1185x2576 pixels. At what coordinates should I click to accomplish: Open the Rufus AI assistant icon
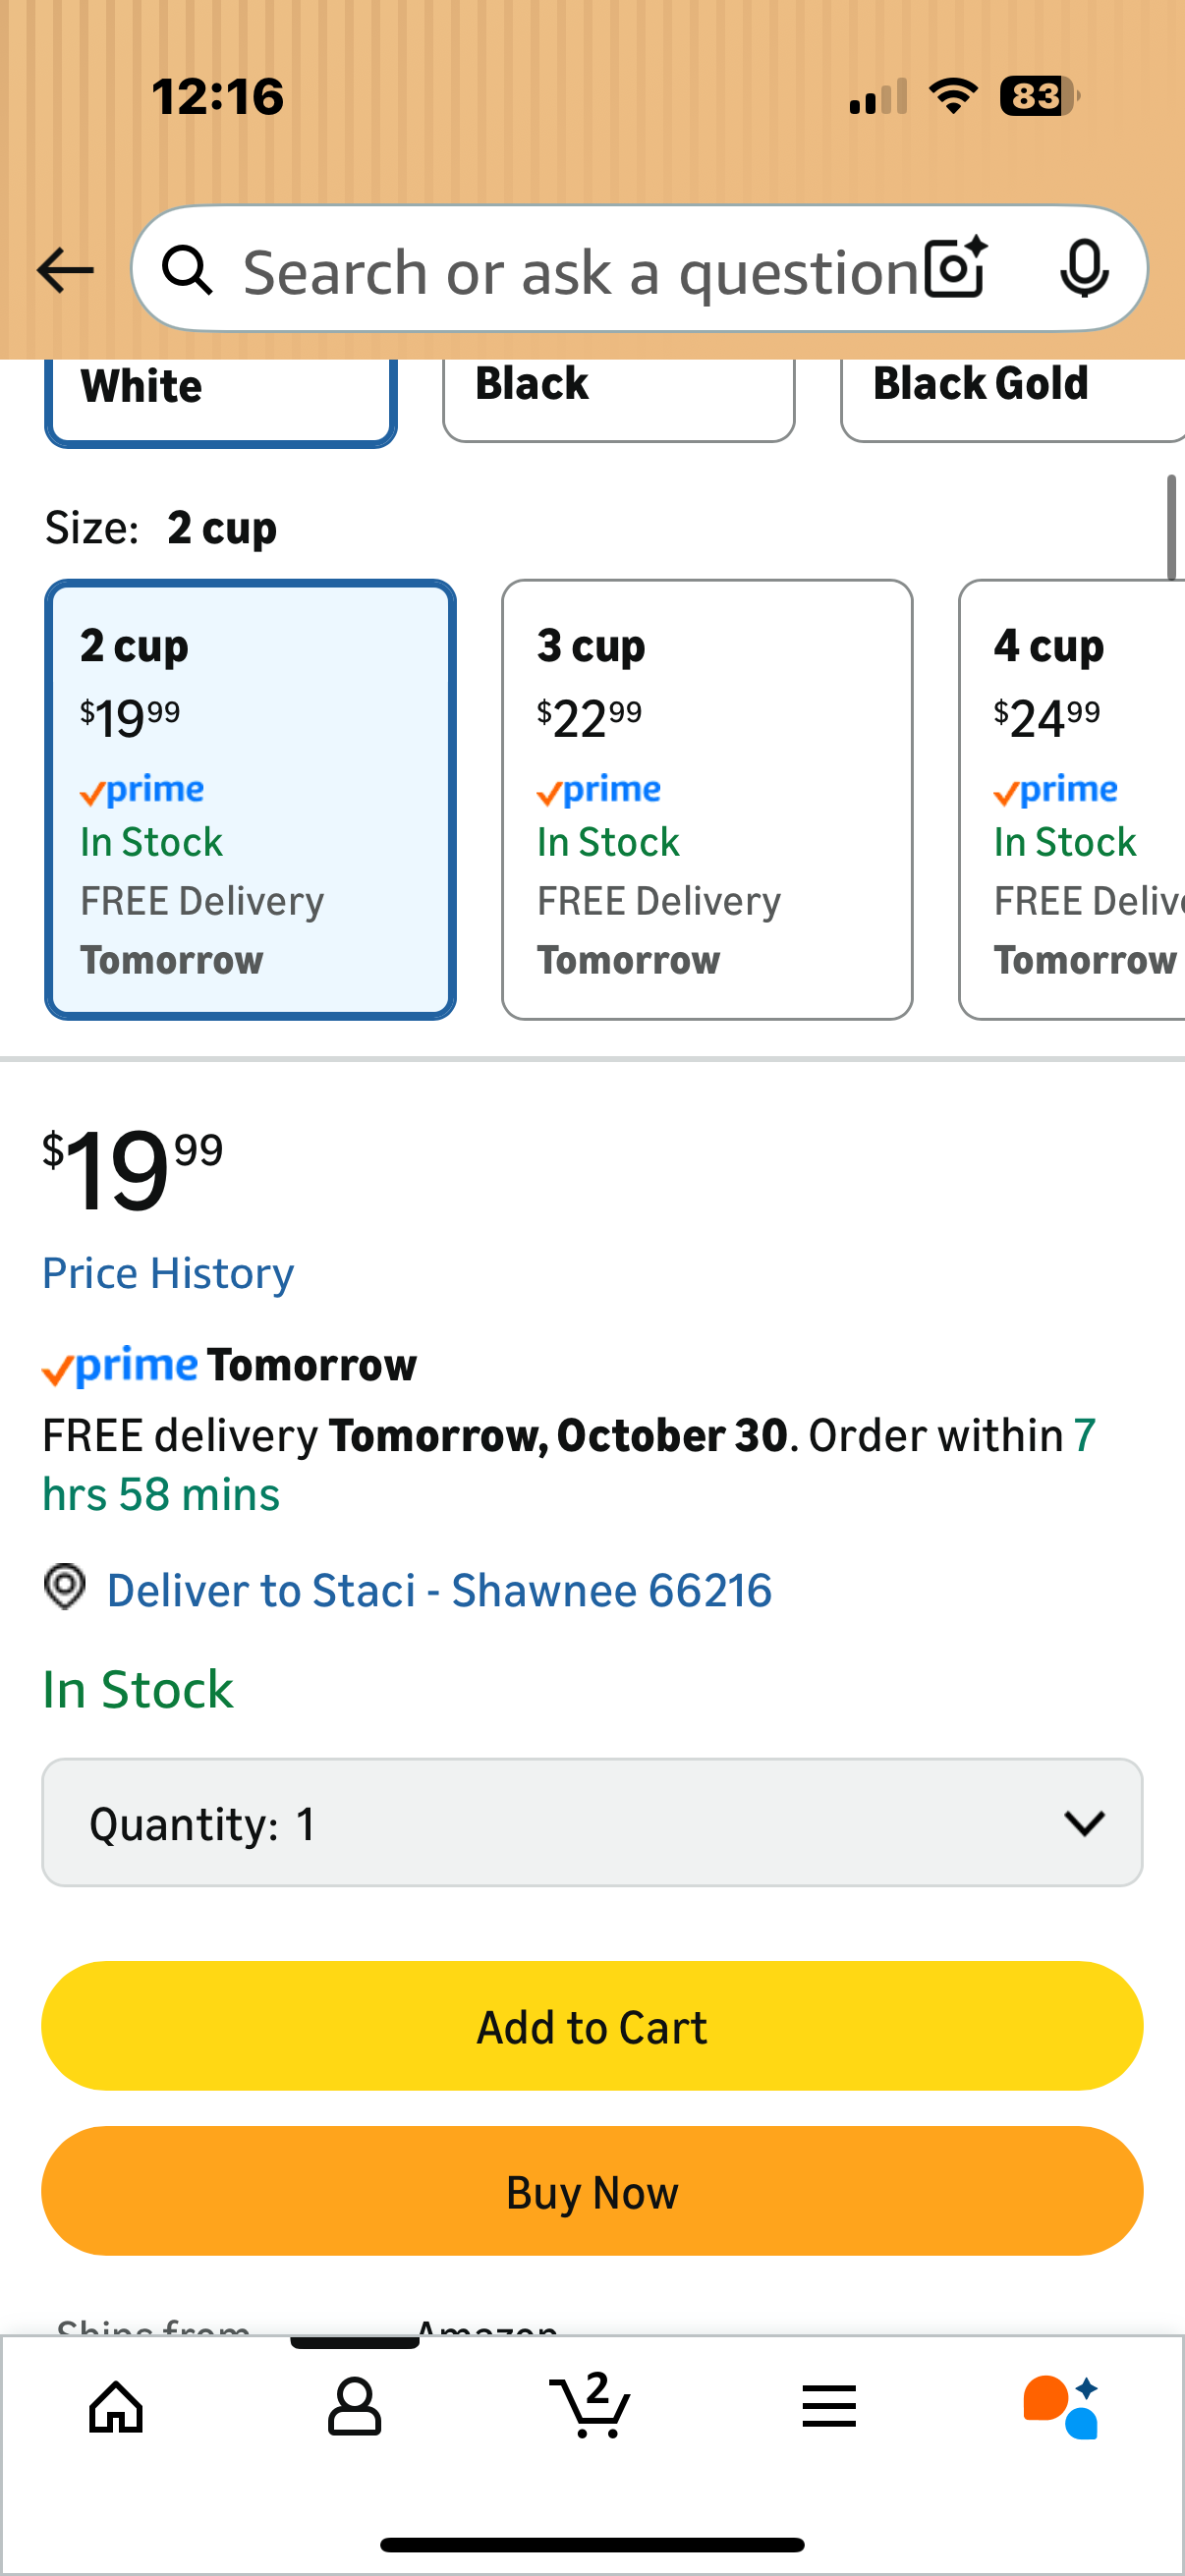point(1062,2405)
